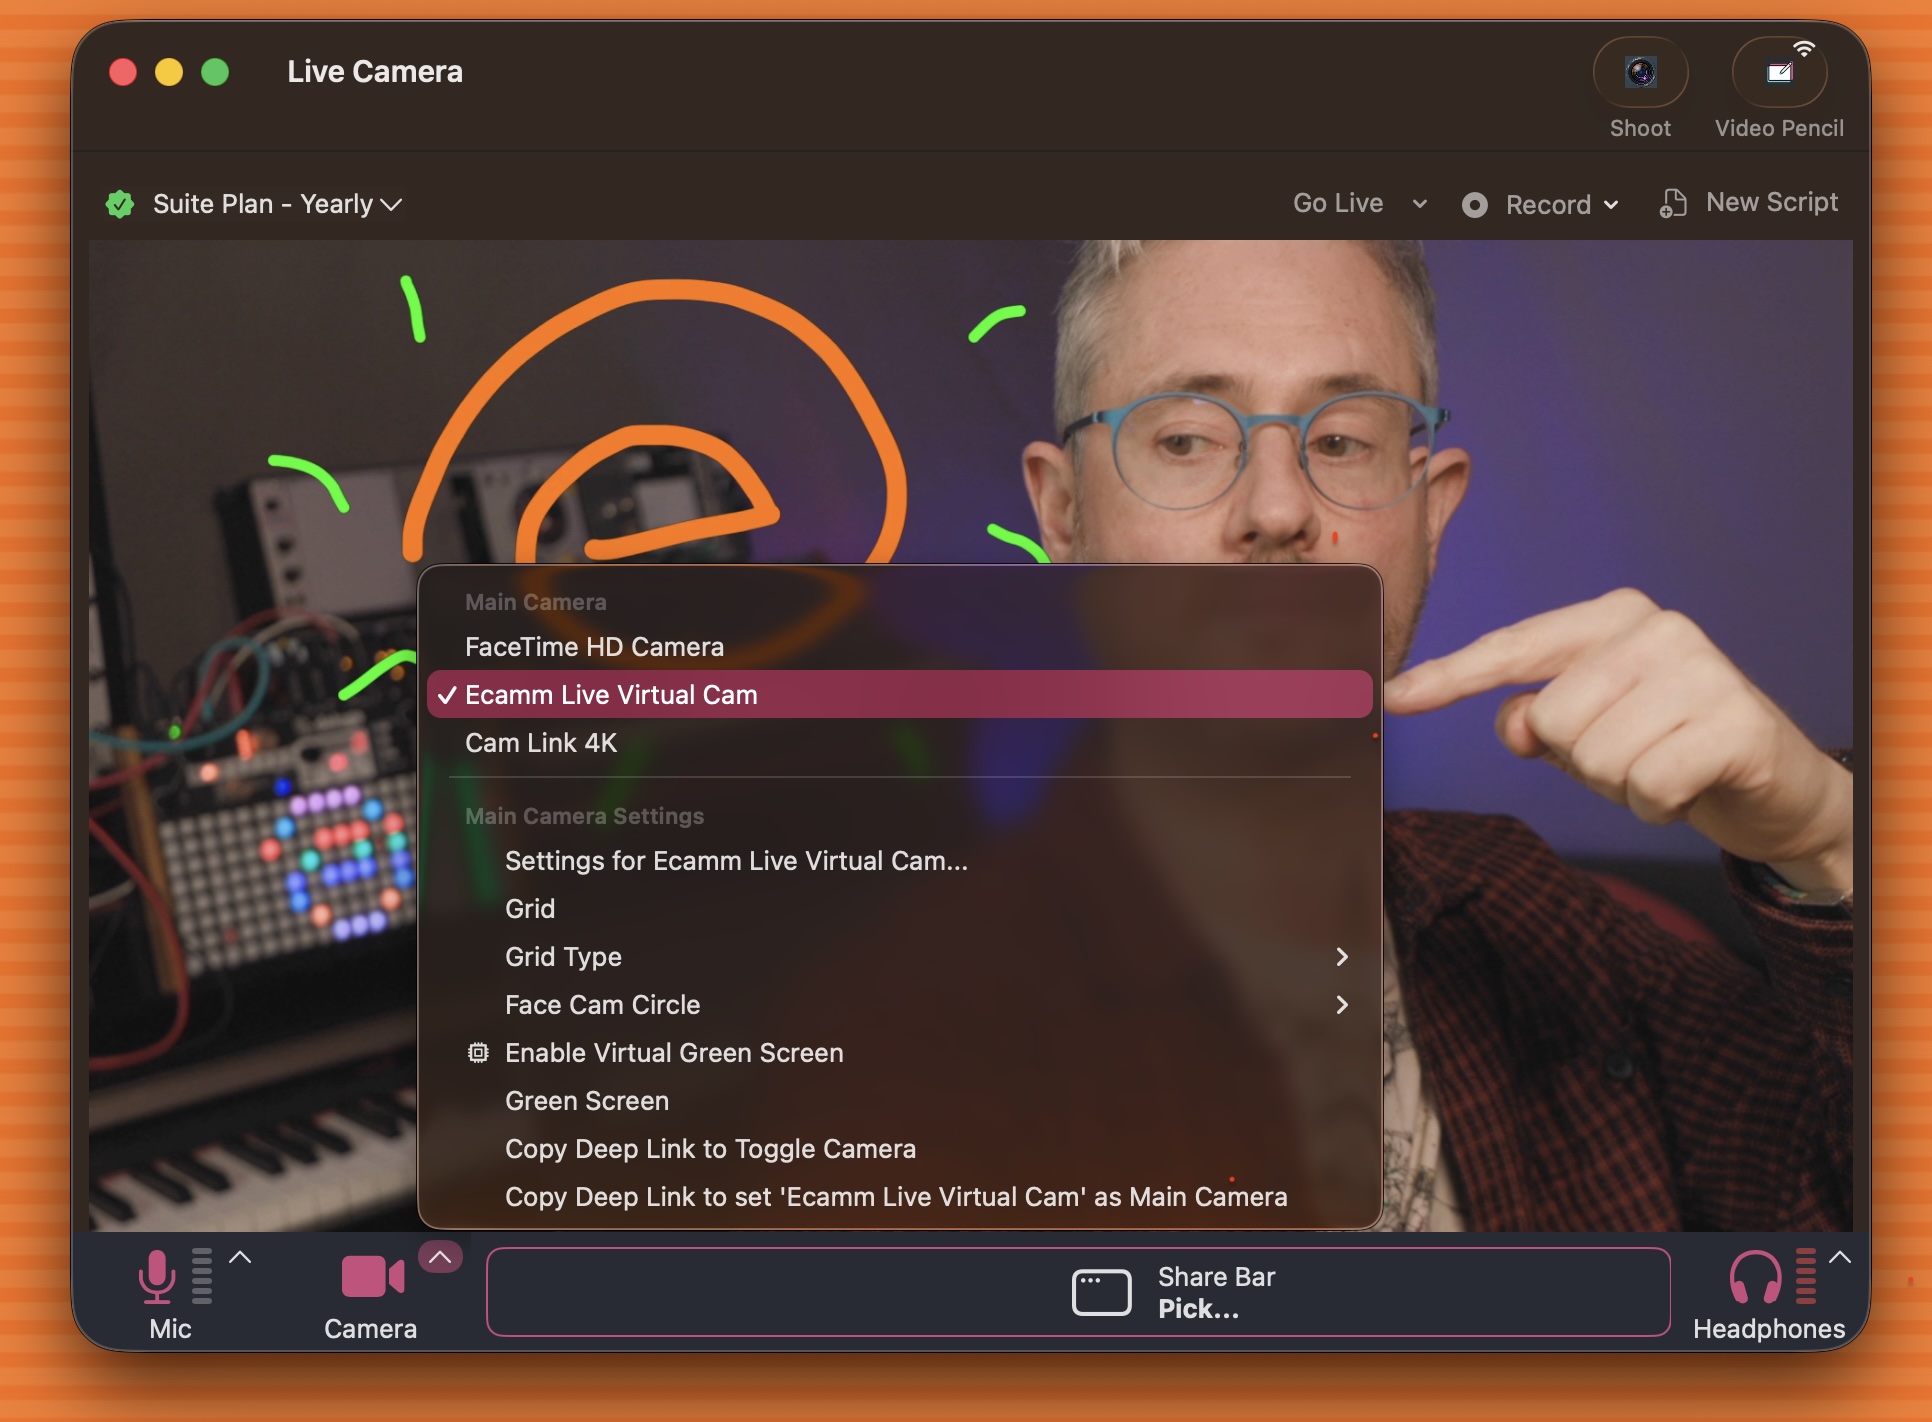
Task: Click the Record circle icon
Action: point(1474,205)
